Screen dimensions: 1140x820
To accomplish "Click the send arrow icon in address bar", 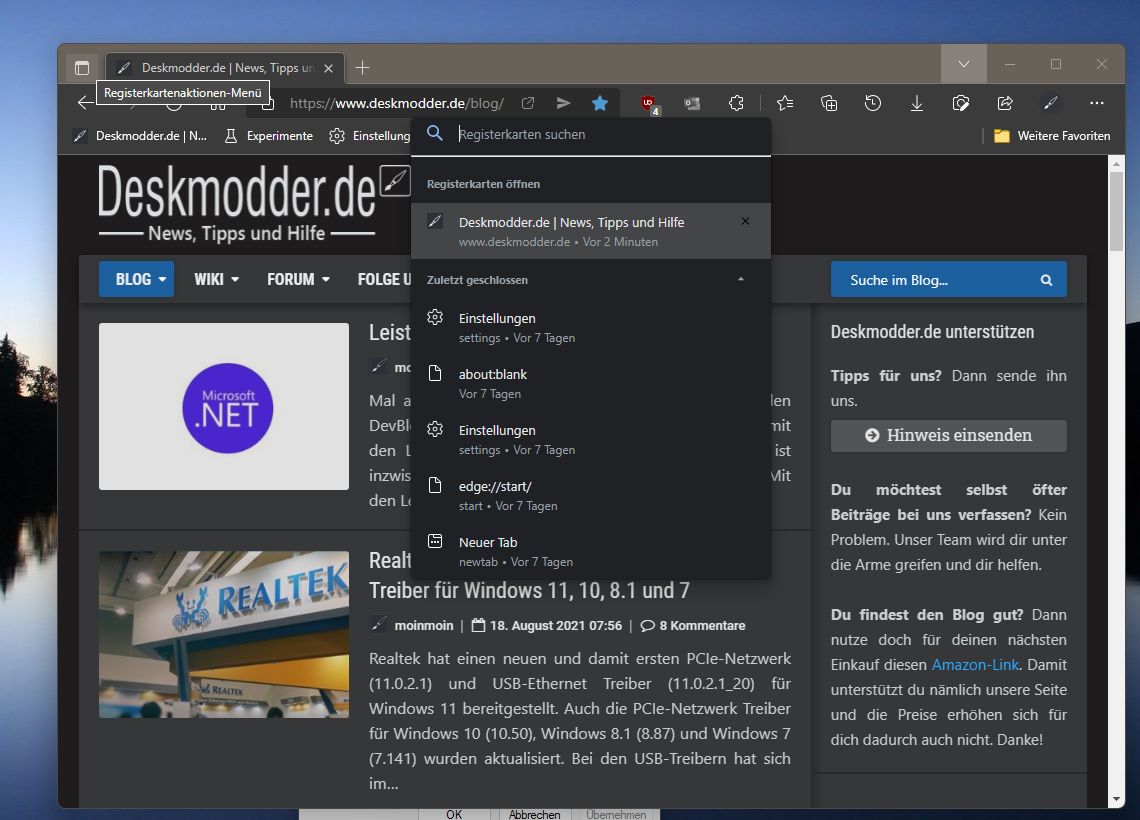I will (563, 103).
